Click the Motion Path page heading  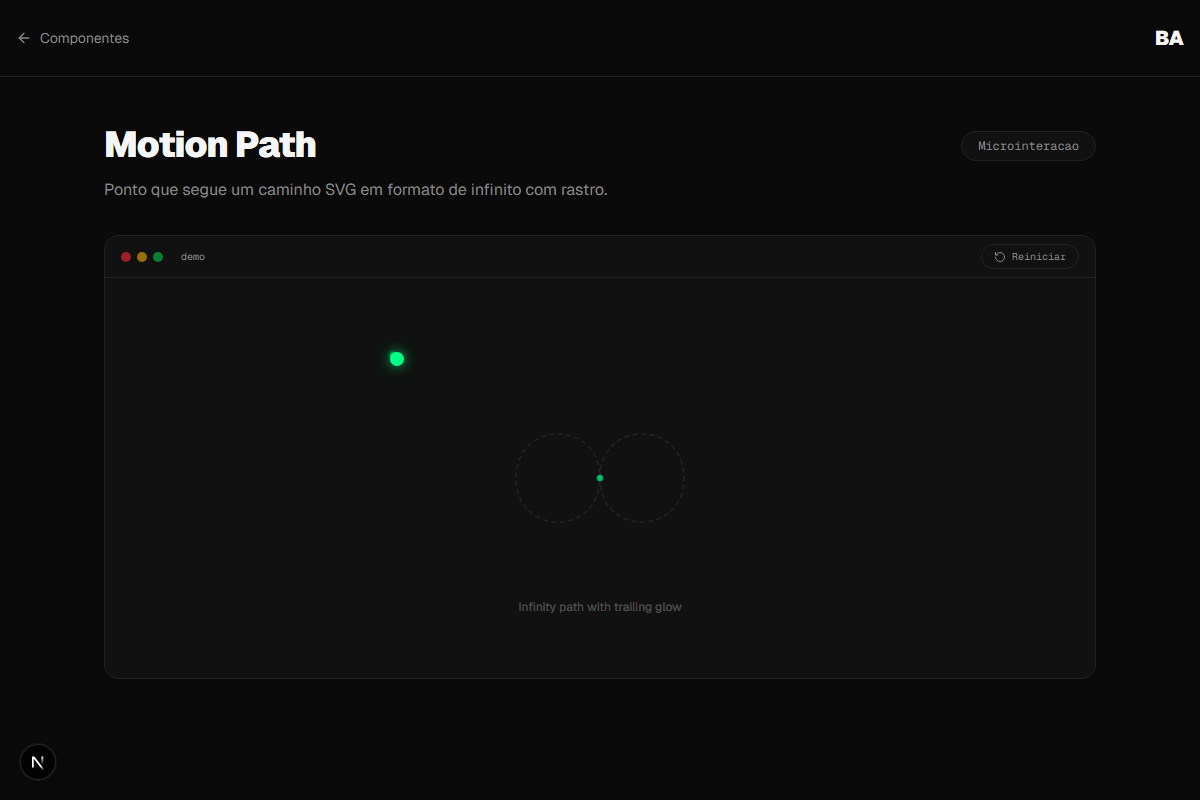click(x=210, y=145)
